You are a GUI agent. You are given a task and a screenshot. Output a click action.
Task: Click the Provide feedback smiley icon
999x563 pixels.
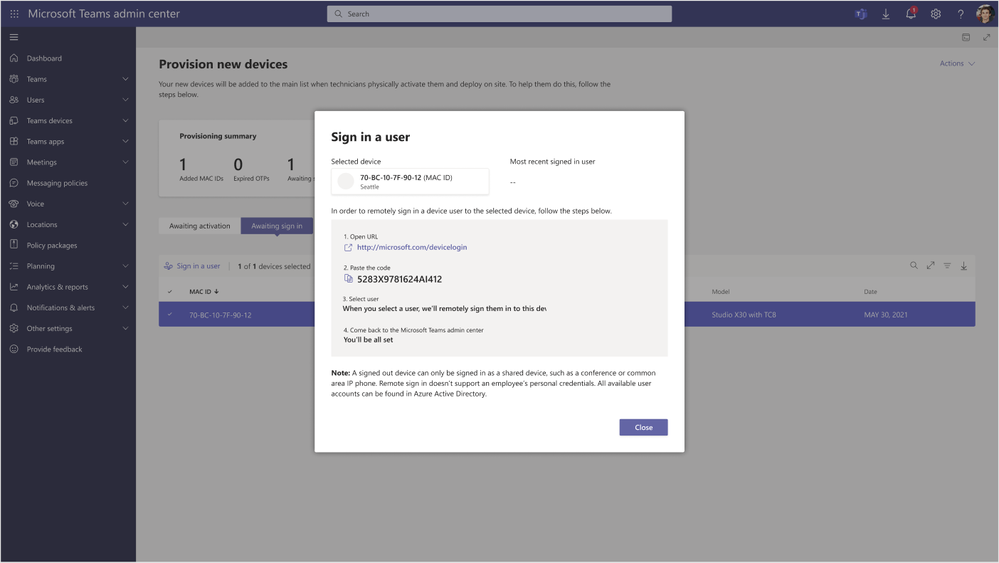tap(14, 349)
